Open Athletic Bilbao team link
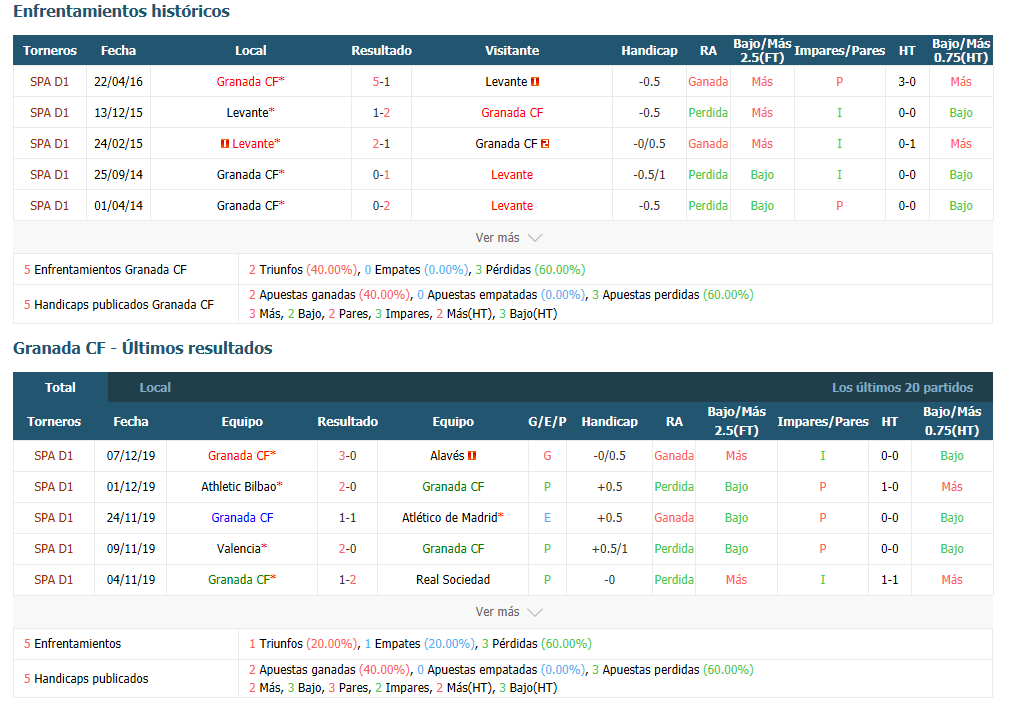1019x711 pixels. [x=242, y=487]
